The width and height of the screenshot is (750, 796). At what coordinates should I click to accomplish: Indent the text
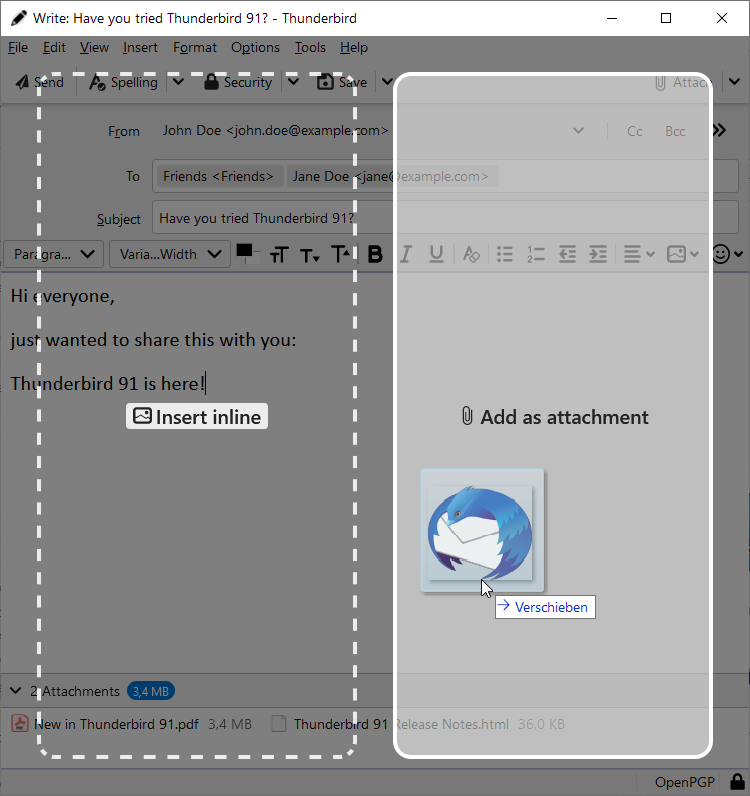(598, 254)
